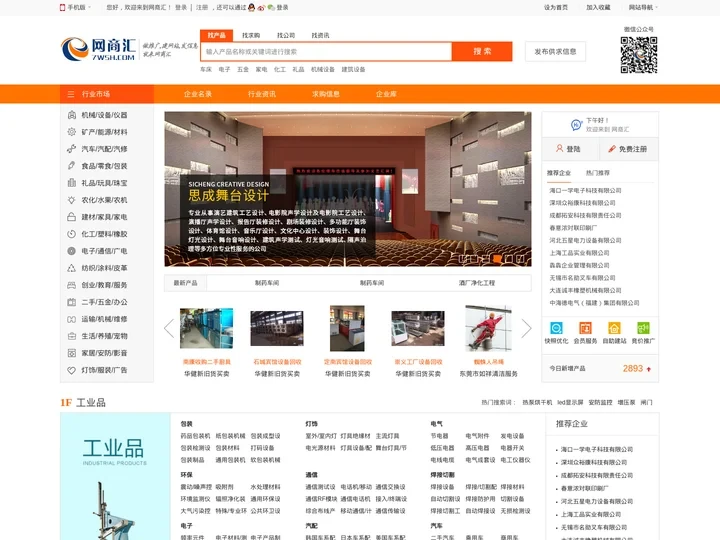Open company 上海工品实业有限公司 in side panel
The image size is (720, 540).
tap(579, 253)
